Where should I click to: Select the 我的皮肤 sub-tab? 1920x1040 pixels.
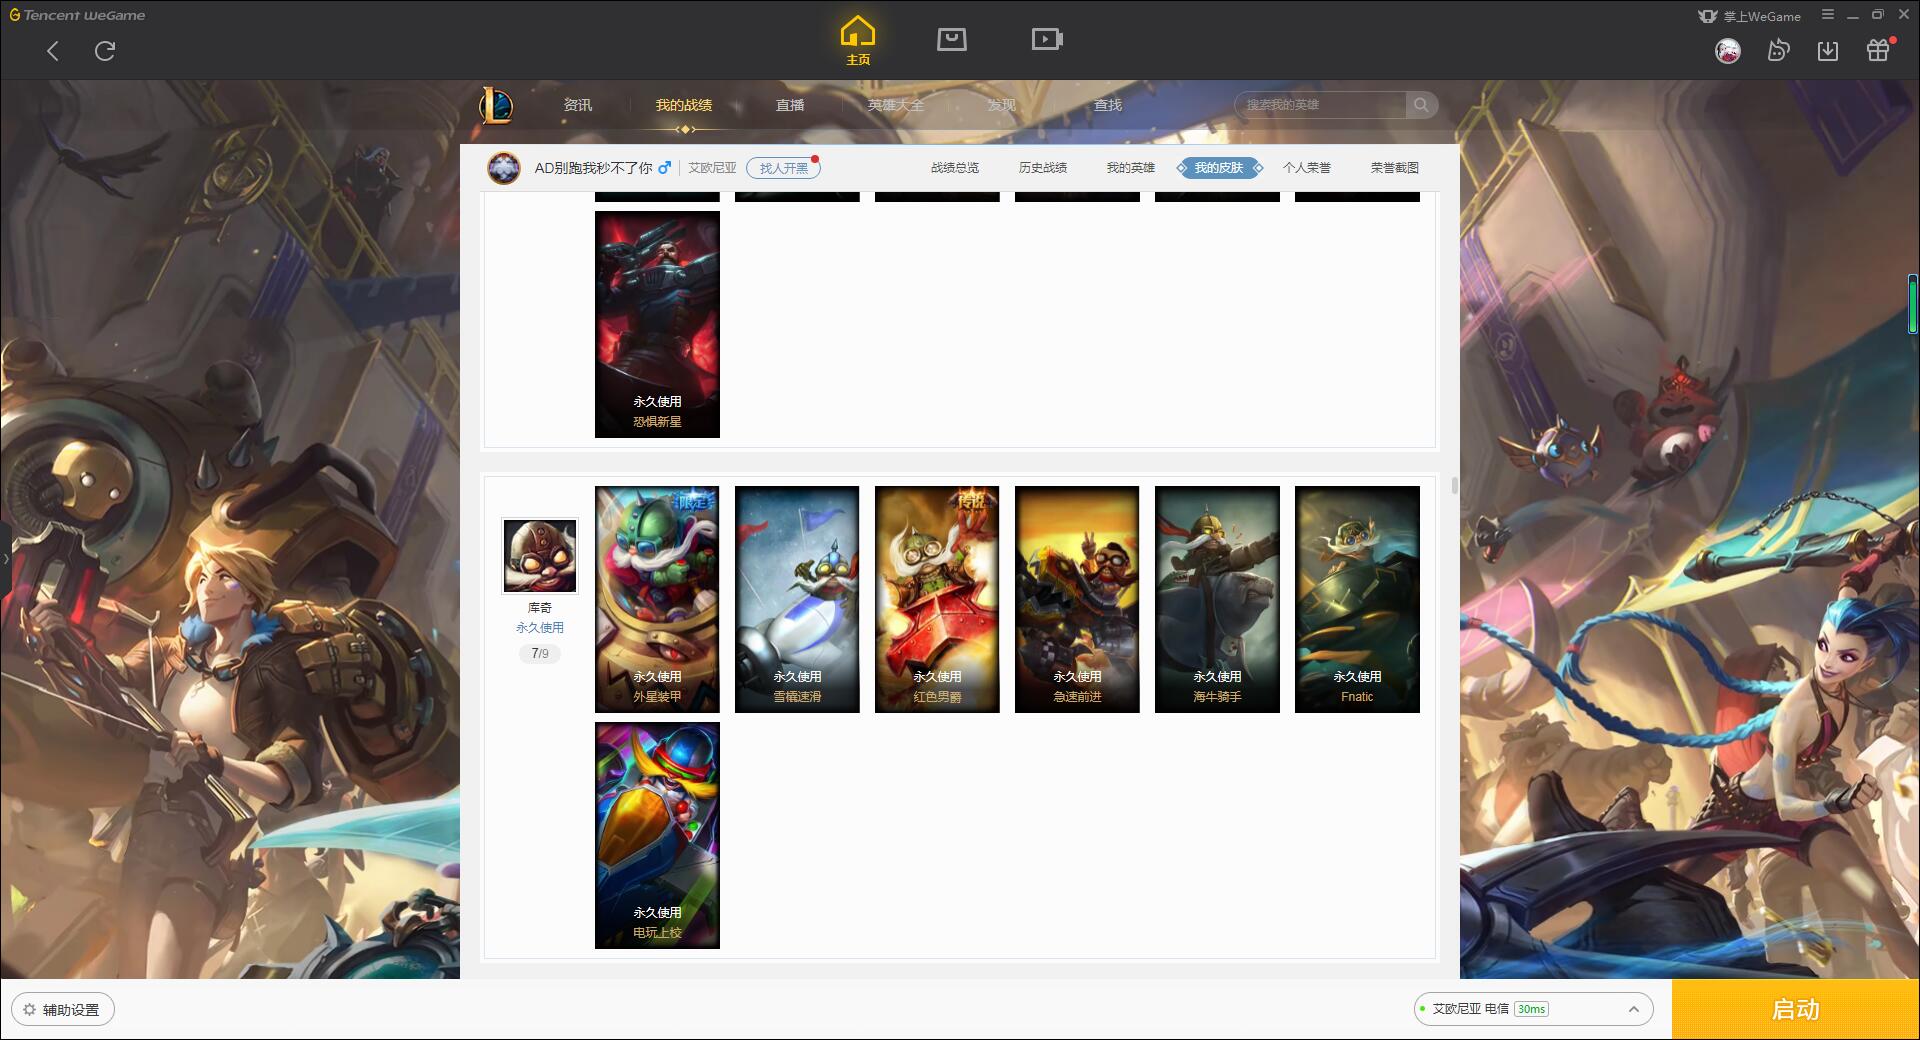(x=1219, y=168)
